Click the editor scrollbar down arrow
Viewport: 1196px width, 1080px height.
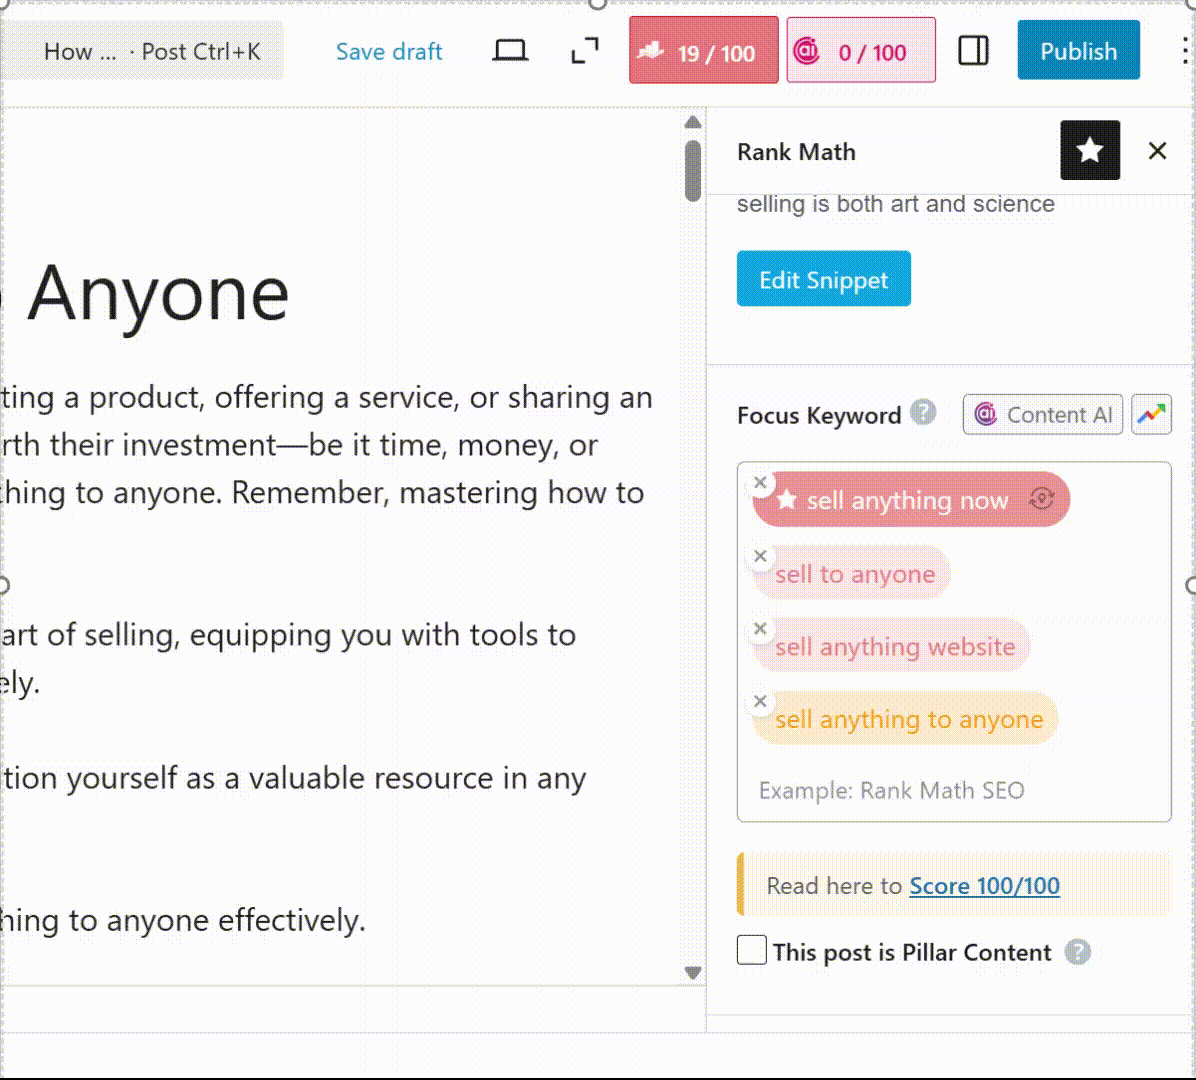tap(693, 972)
